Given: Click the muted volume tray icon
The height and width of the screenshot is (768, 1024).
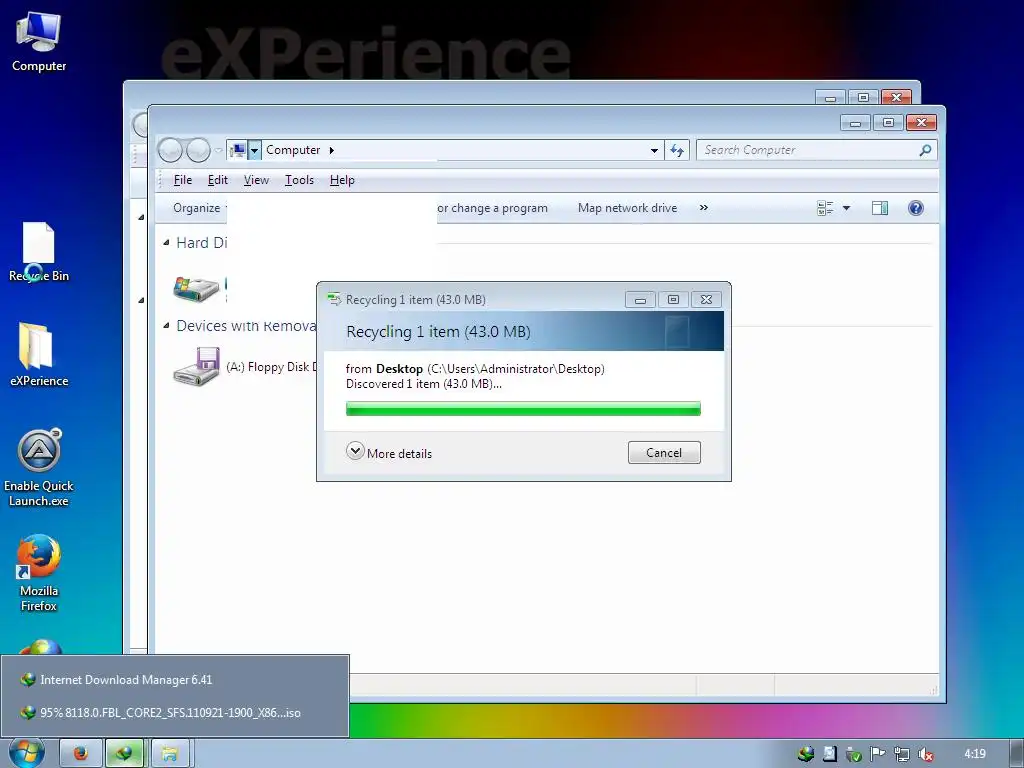Looking at the screenshot, I should click(x=925, y=754).
